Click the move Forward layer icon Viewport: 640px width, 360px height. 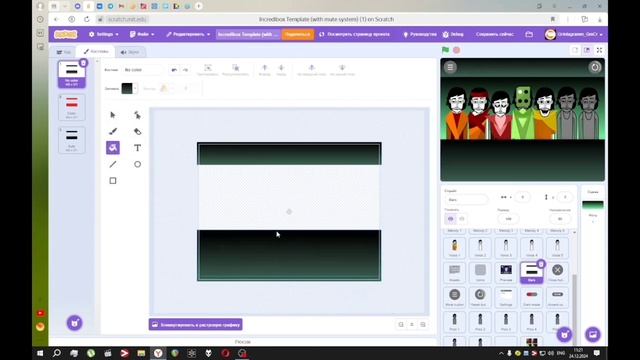click(x=264, y=69)
